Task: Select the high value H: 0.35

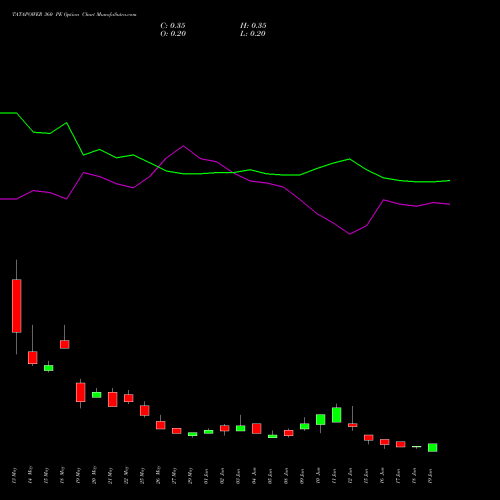Action: pos(253,26)
